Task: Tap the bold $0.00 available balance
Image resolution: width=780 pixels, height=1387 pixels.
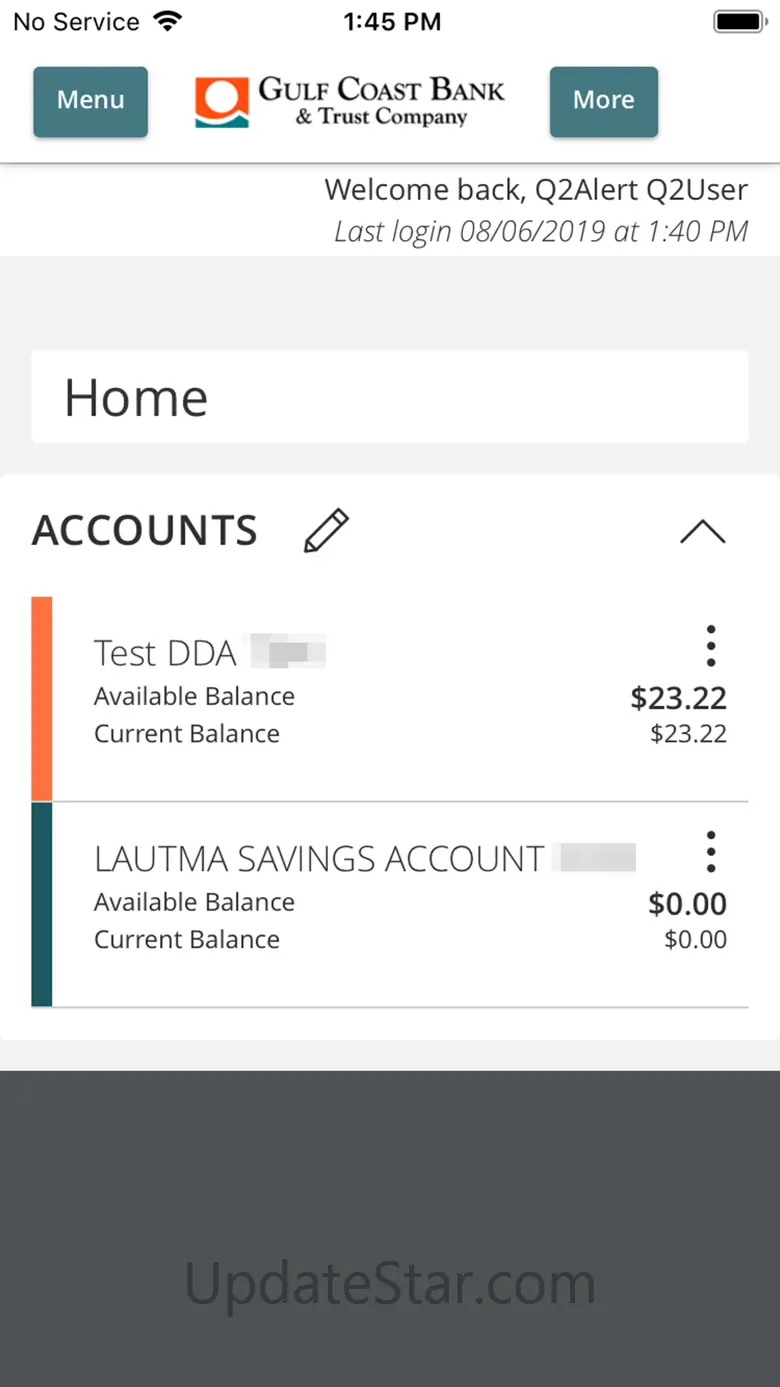Action: [687, 904]
